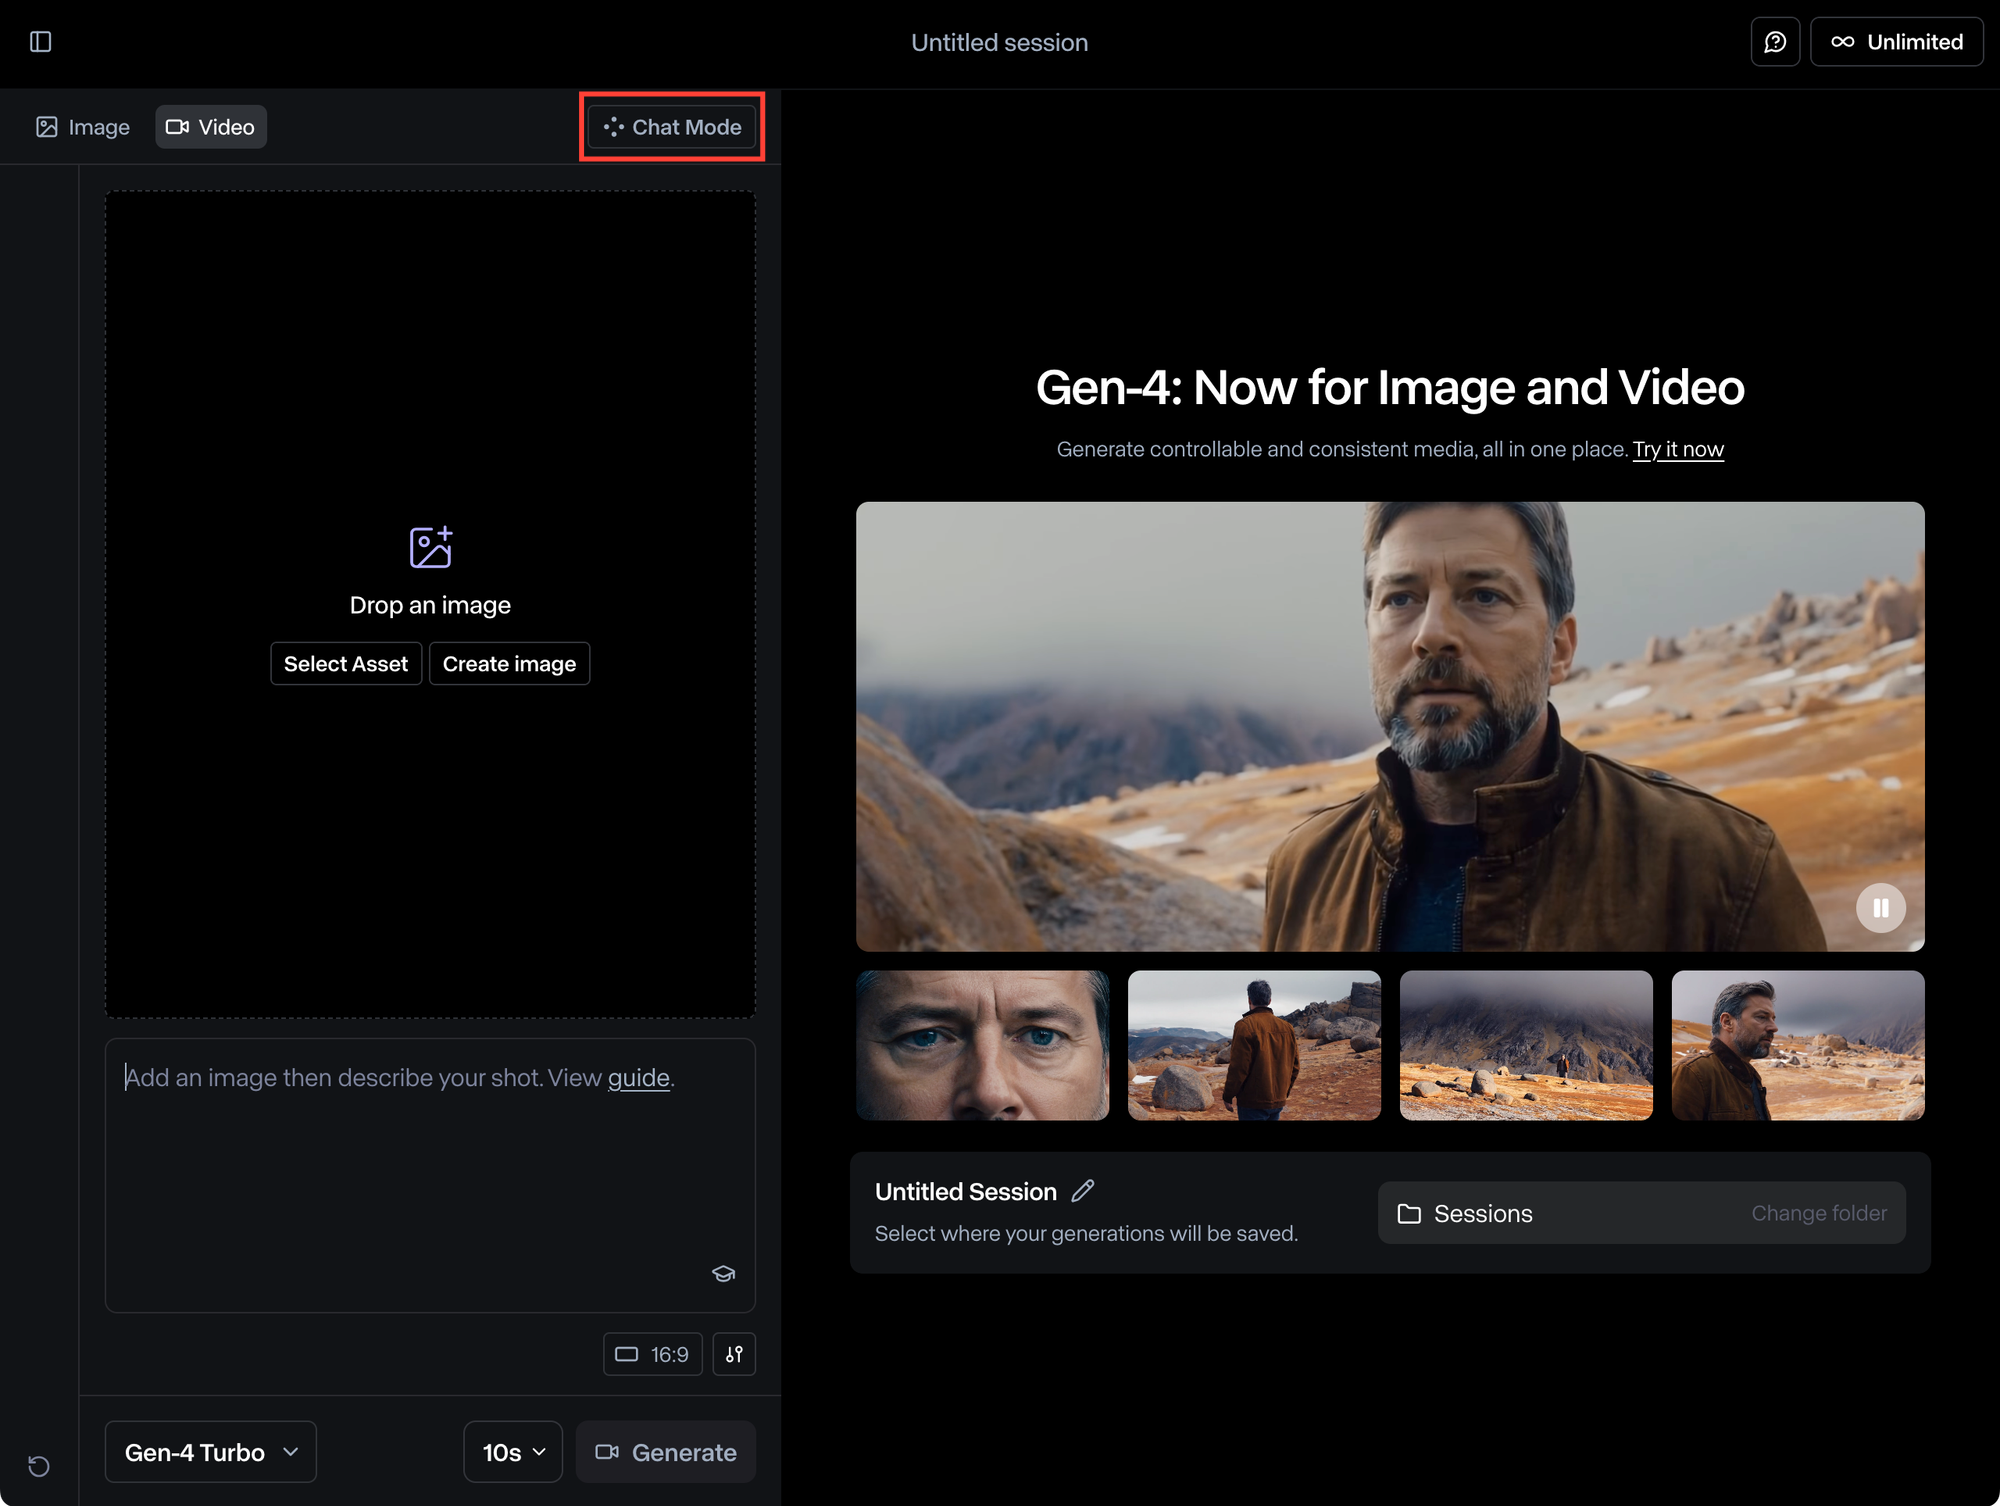
Task: Follow the Try it now link
Action: pos(1678,449)
